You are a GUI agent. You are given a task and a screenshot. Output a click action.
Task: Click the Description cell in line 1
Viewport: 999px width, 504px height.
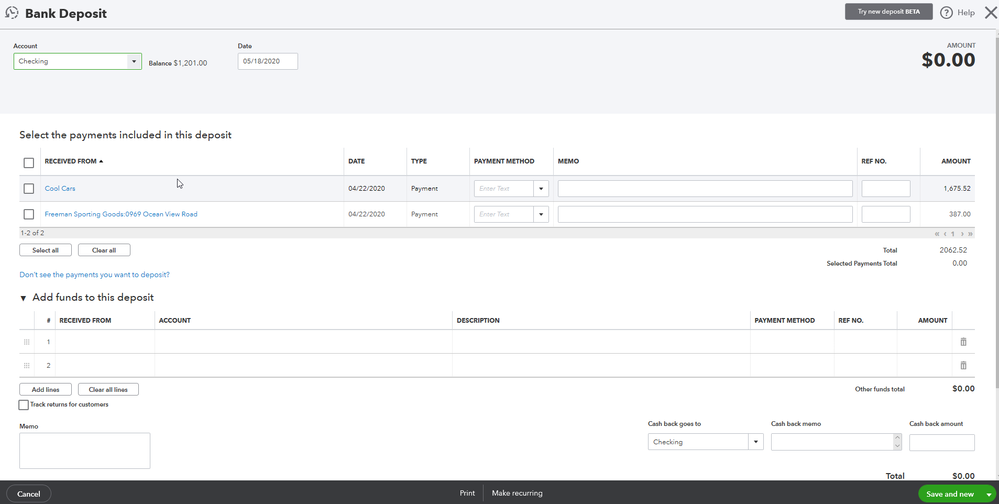click(601, 342)
